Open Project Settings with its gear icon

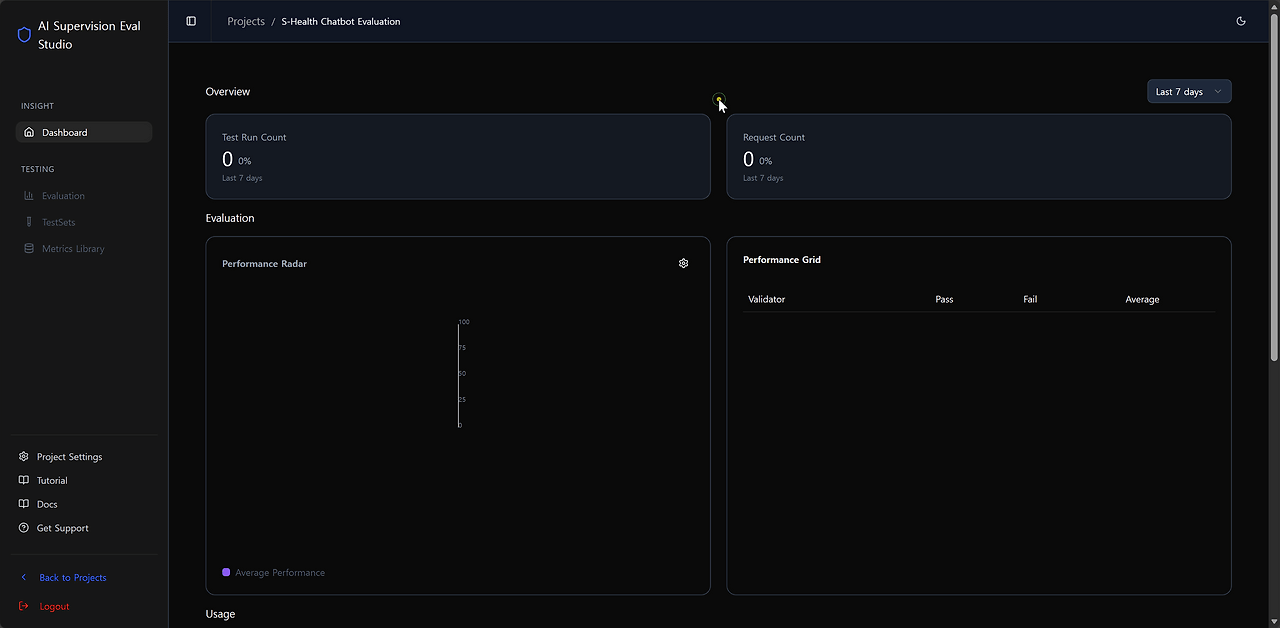(23, 456)
